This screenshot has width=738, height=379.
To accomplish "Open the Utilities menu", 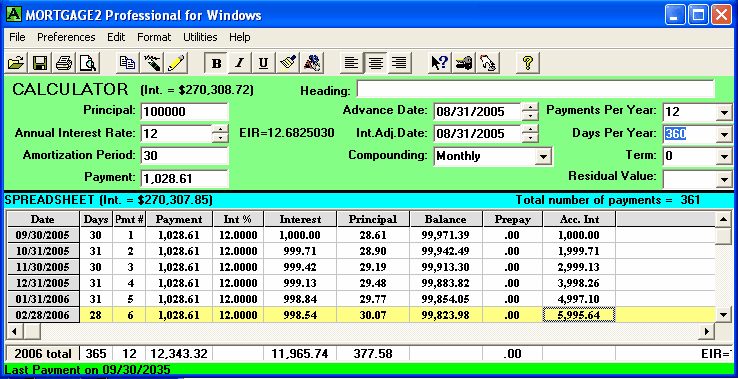I will click(200, 37).
